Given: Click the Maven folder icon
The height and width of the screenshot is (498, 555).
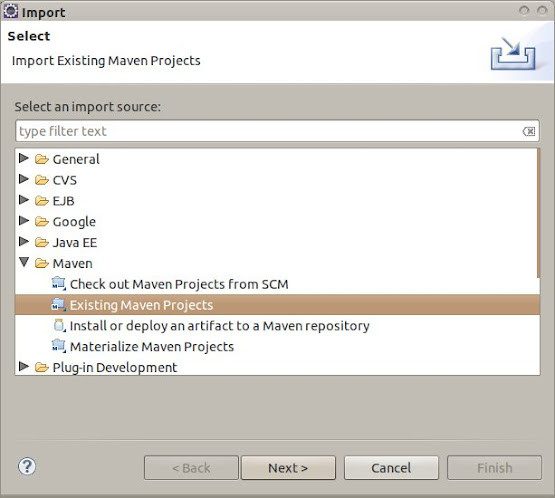Looking at the screenshot, I should (x=42, y=263).
